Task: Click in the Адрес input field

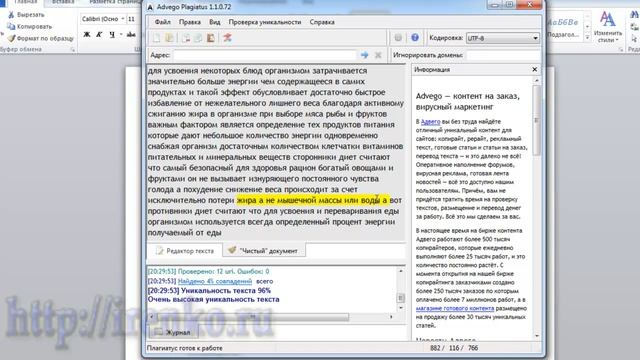Action: (265, 55)
